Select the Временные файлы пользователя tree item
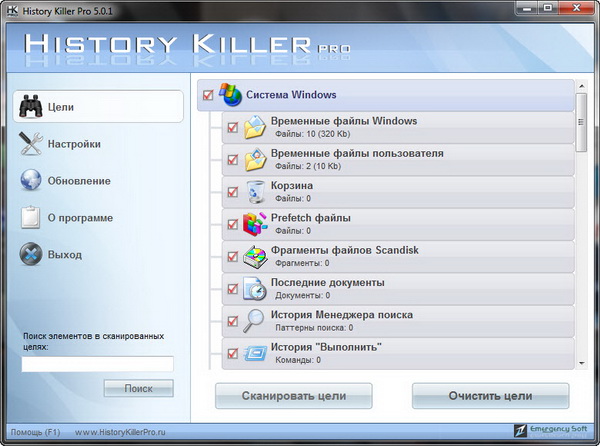The width and height of the screenshot is (600, 446). (357, 153)
